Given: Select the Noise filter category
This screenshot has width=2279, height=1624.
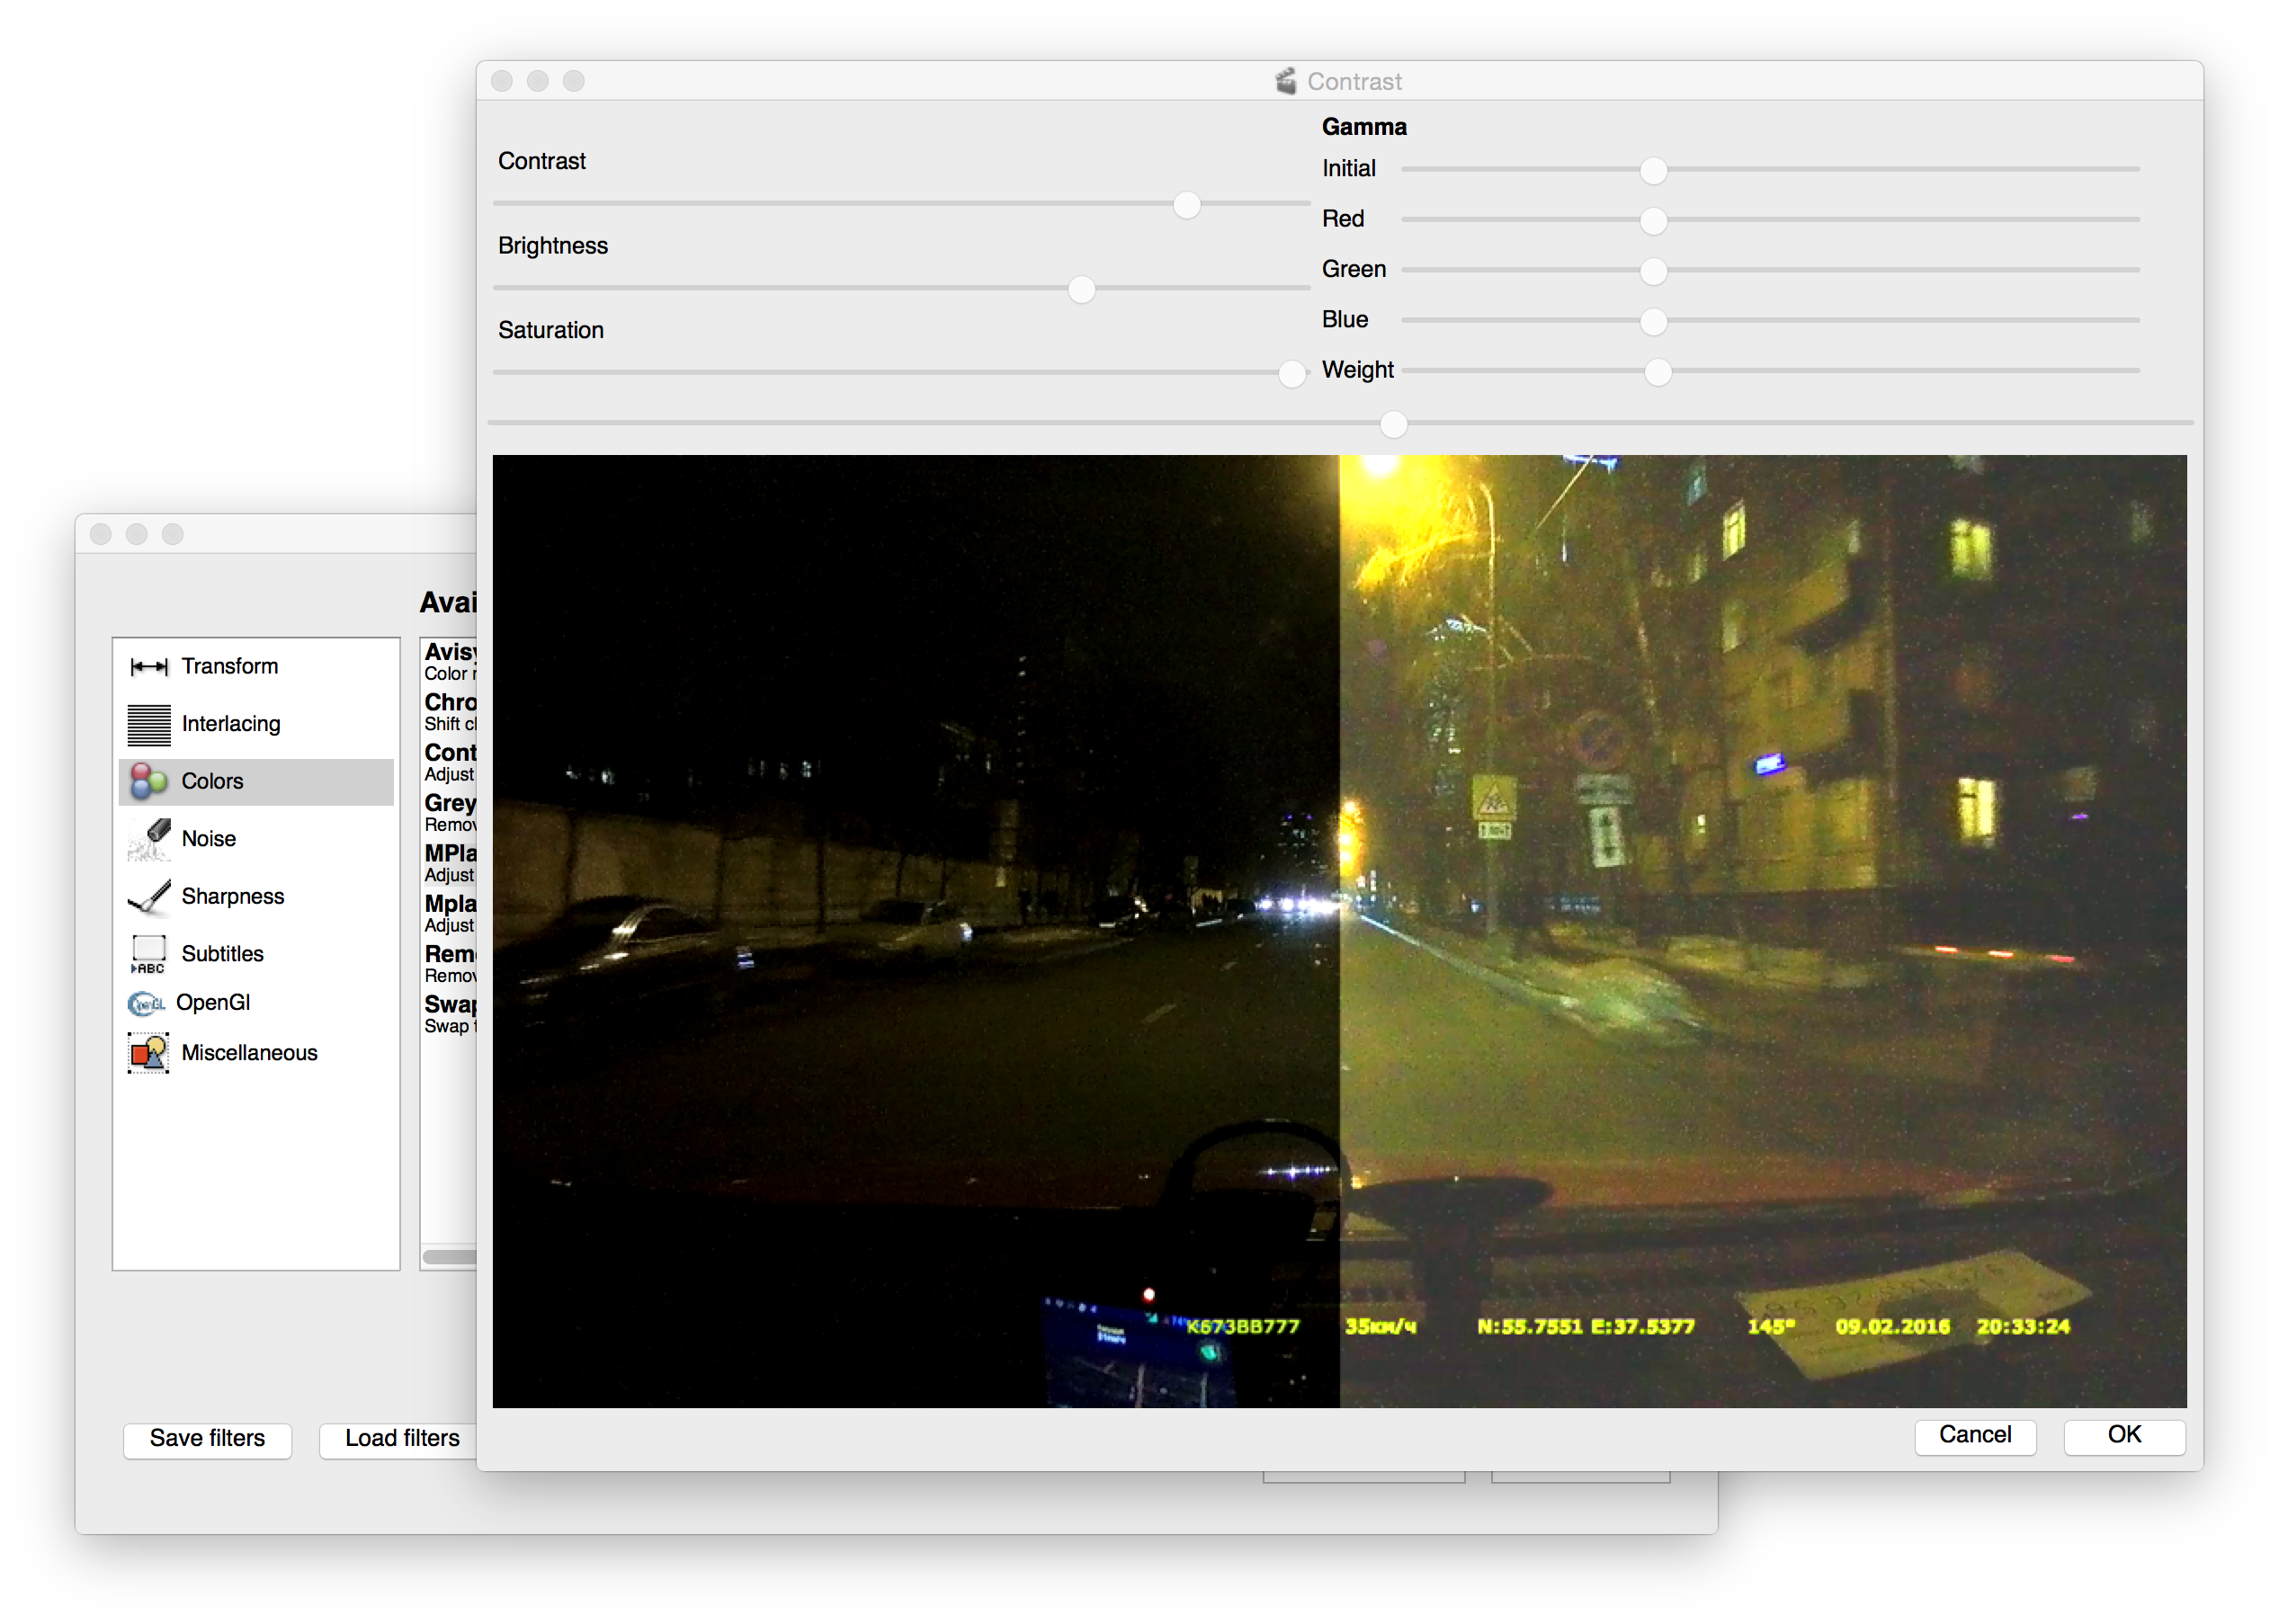Looking at the screenshot, I should click(x=208, y=839).
